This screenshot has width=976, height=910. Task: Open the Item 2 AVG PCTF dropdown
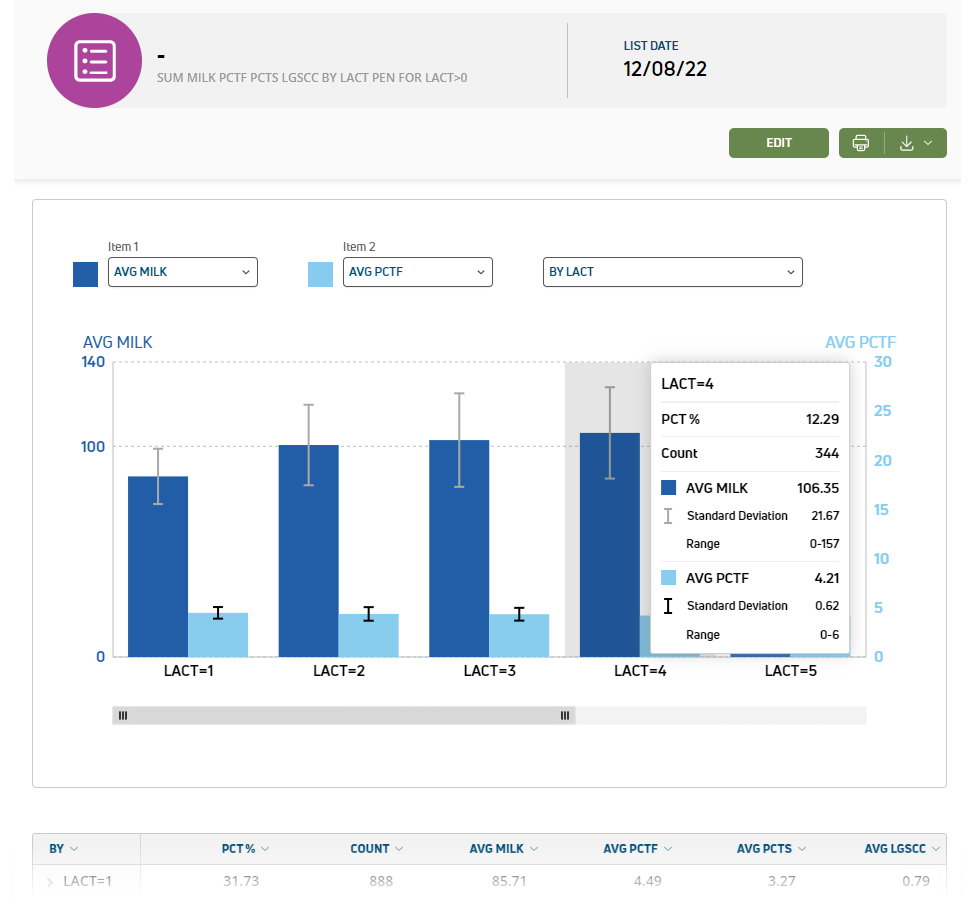pyautogui.click(x=417, y=272)
